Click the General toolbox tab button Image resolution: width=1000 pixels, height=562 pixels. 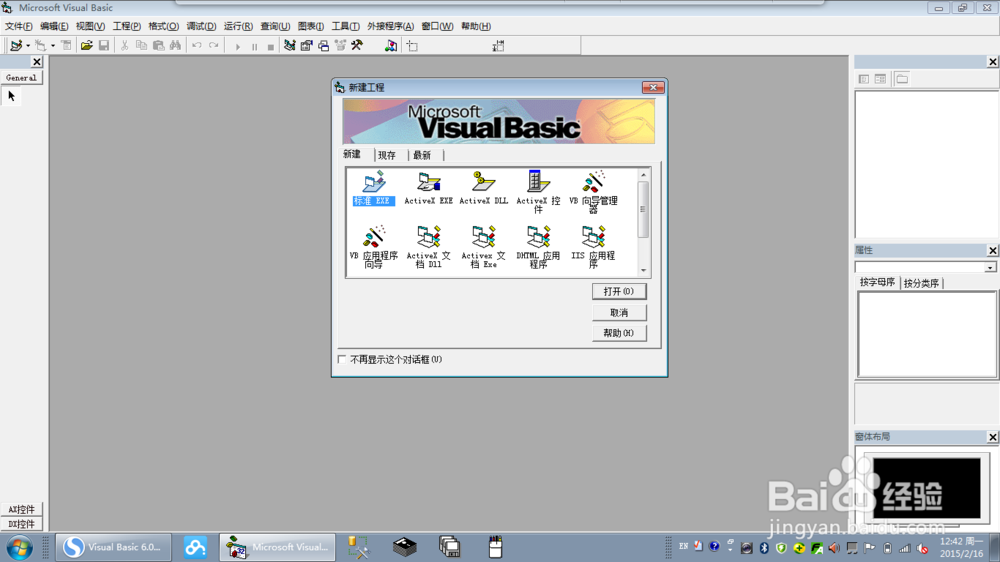click(21, 78)
